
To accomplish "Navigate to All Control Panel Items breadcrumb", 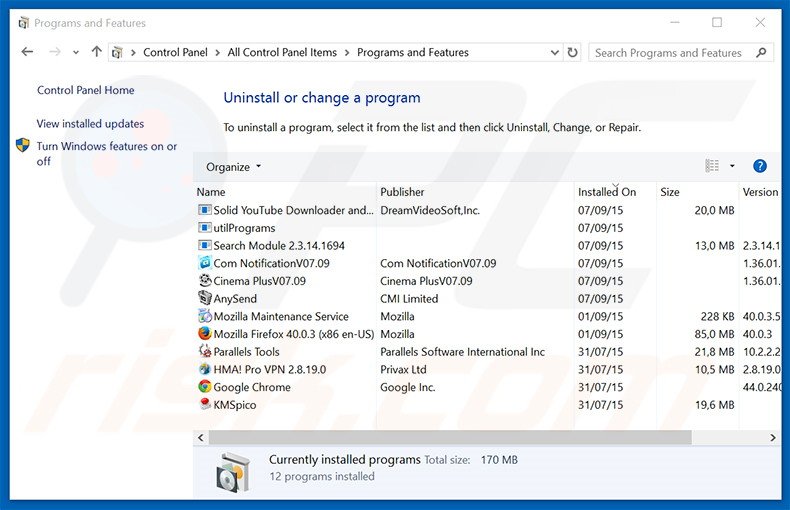I will 282,52.
